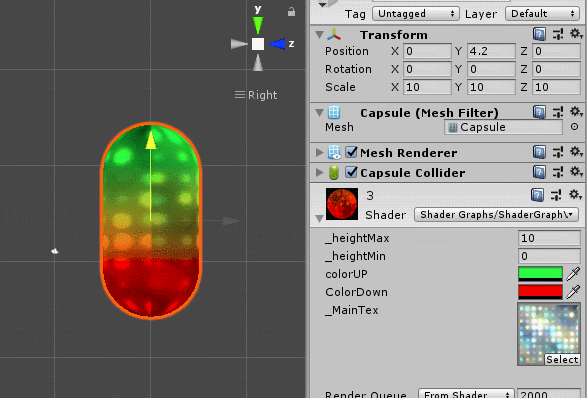Toggle the Capsule Collider enabled checkbox
This screenshot has height=398, width=587.
351,172
